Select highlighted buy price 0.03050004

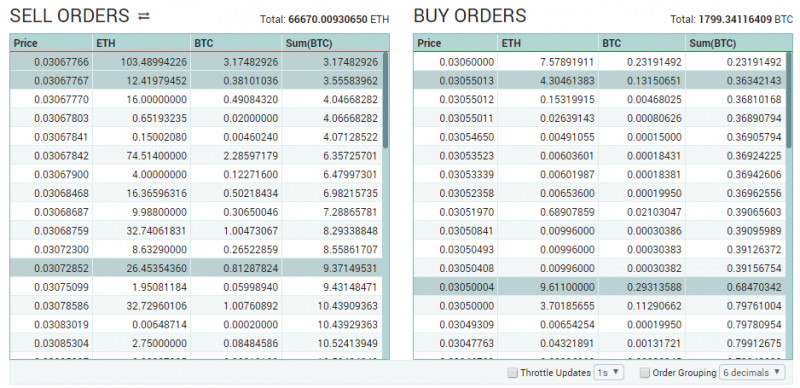pos(466,287)
